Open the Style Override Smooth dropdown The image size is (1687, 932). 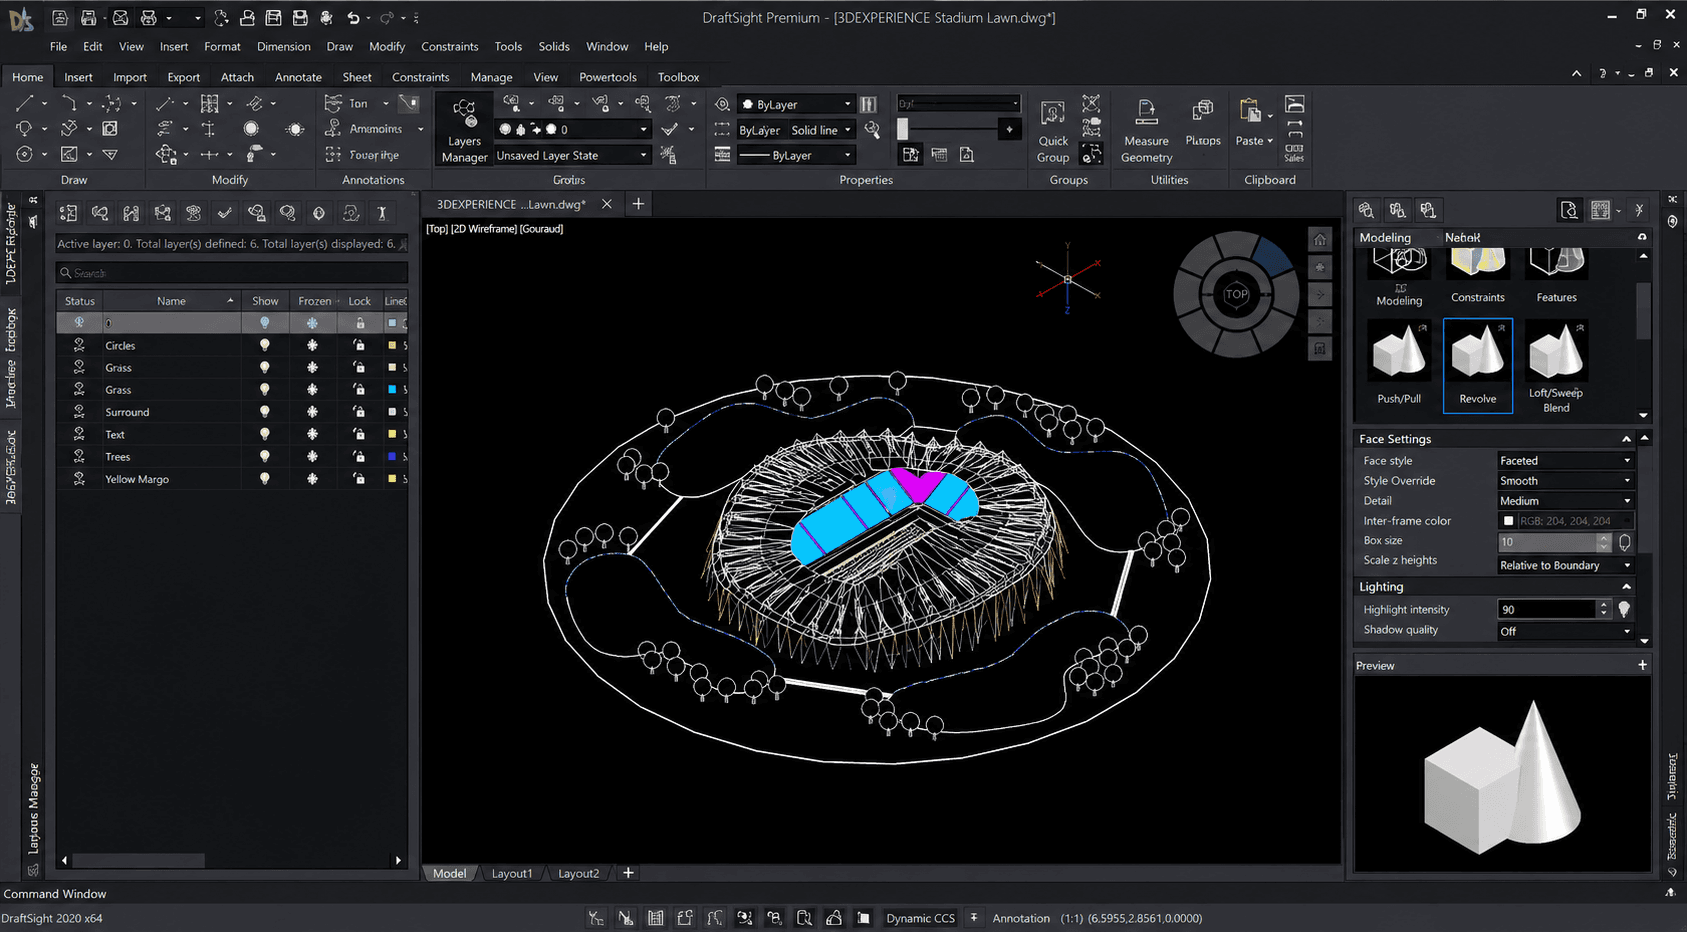click(1565, 481)
